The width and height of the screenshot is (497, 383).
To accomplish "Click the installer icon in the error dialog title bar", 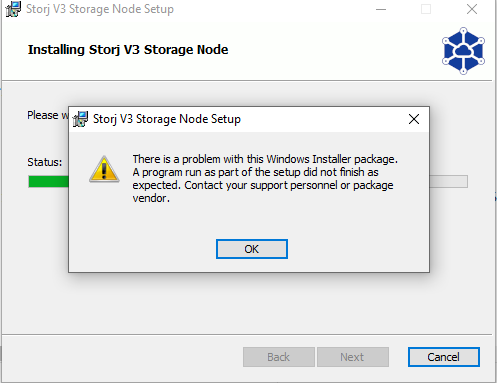I will tap(80, 119).
